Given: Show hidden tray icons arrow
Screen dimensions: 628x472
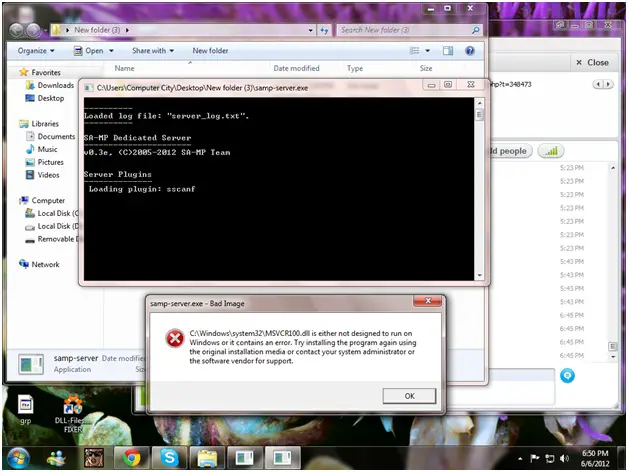Looking at the screenshot, I should (x=520, y=459).
